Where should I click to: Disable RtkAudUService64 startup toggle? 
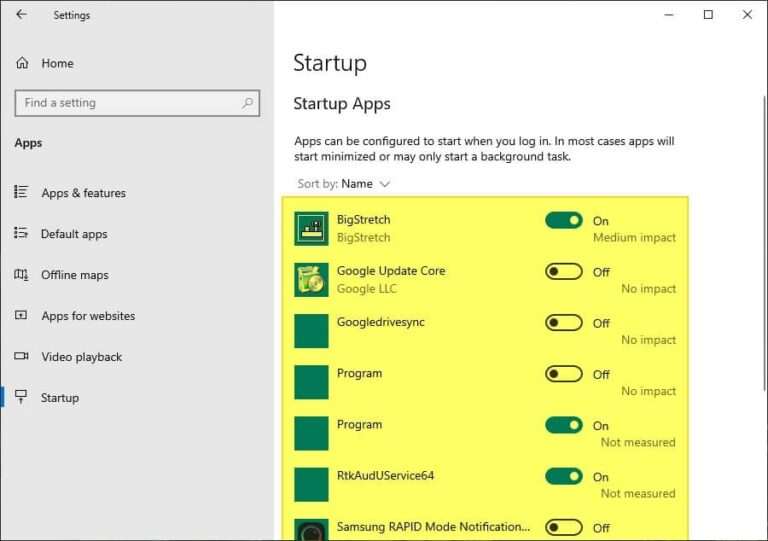pyautogui.click(x=564, y=476)
